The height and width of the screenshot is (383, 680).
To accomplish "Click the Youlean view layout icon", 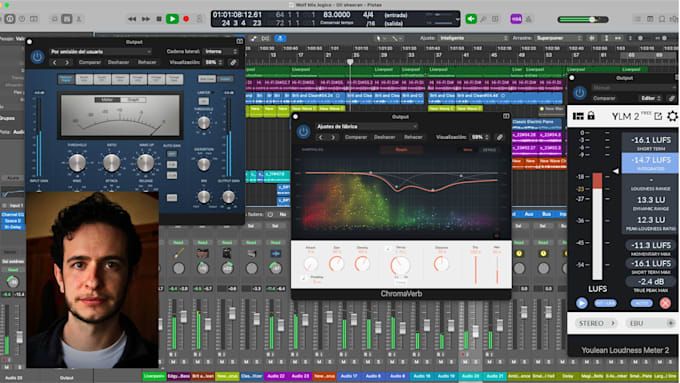I will click(578, 116).
